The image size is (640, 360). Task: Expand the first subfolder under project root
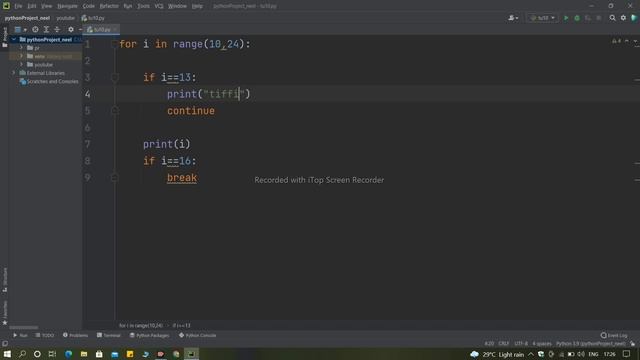click(x=21, y=48)
